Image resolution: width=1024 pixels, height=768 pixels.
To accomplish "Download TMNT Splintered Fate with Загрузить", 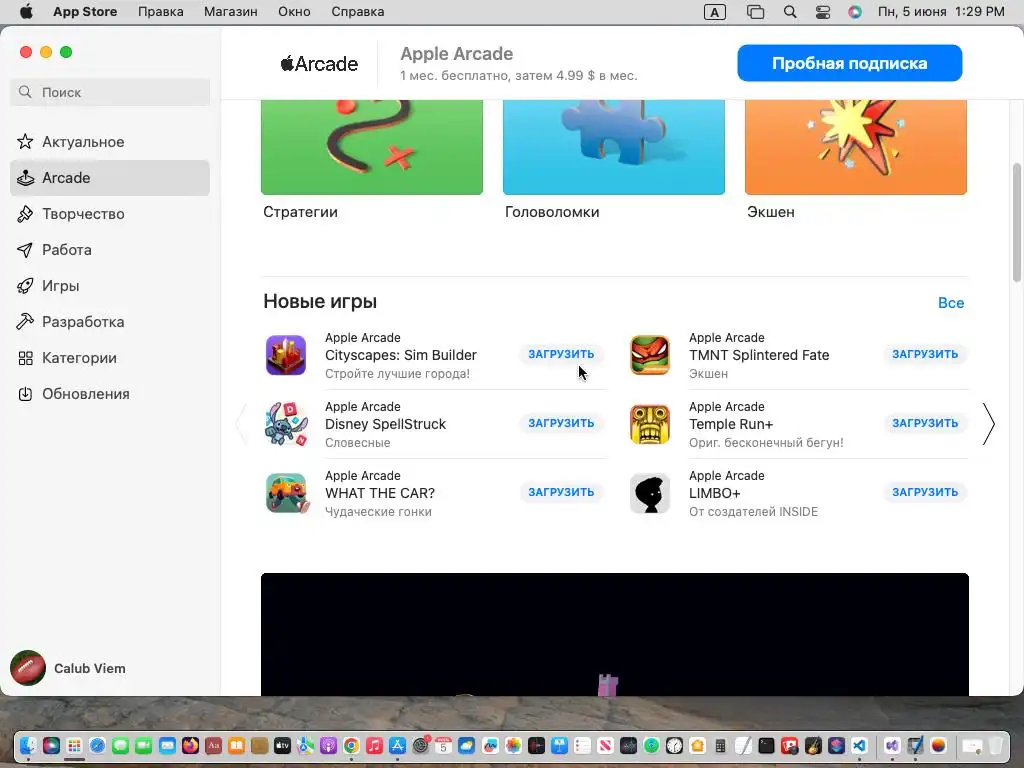I will pyautogui.click(x=925, y=354).
